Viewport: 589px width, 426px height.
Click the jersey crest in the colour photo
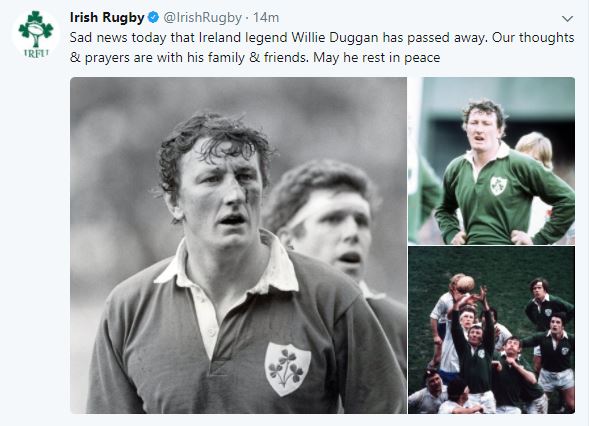(498, 185)
